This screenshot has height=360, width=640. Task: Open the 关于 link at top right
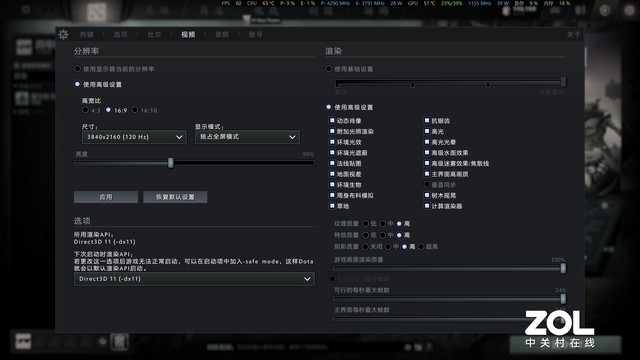tap(573, 35)
